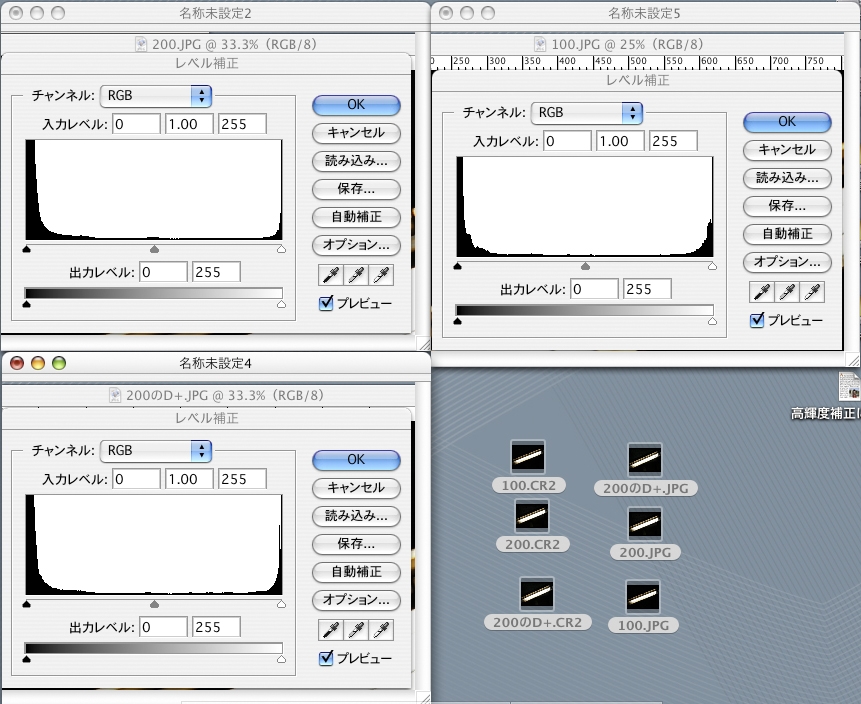Viewport: 861px width, 704px height.
Task: Click midtone gamma slider in 100.JPG histogram
Action: (x=585, y=266)
